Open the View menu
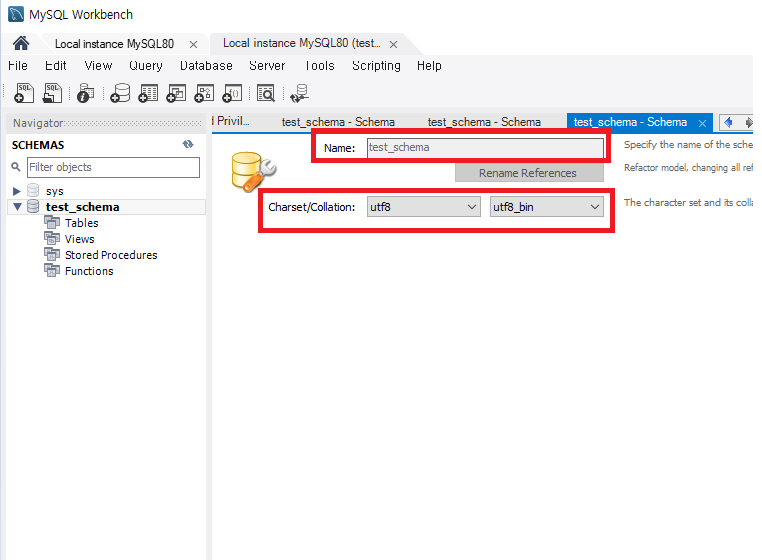The height and width of the screenshot is (560, 762). click(x=98, y=66)
